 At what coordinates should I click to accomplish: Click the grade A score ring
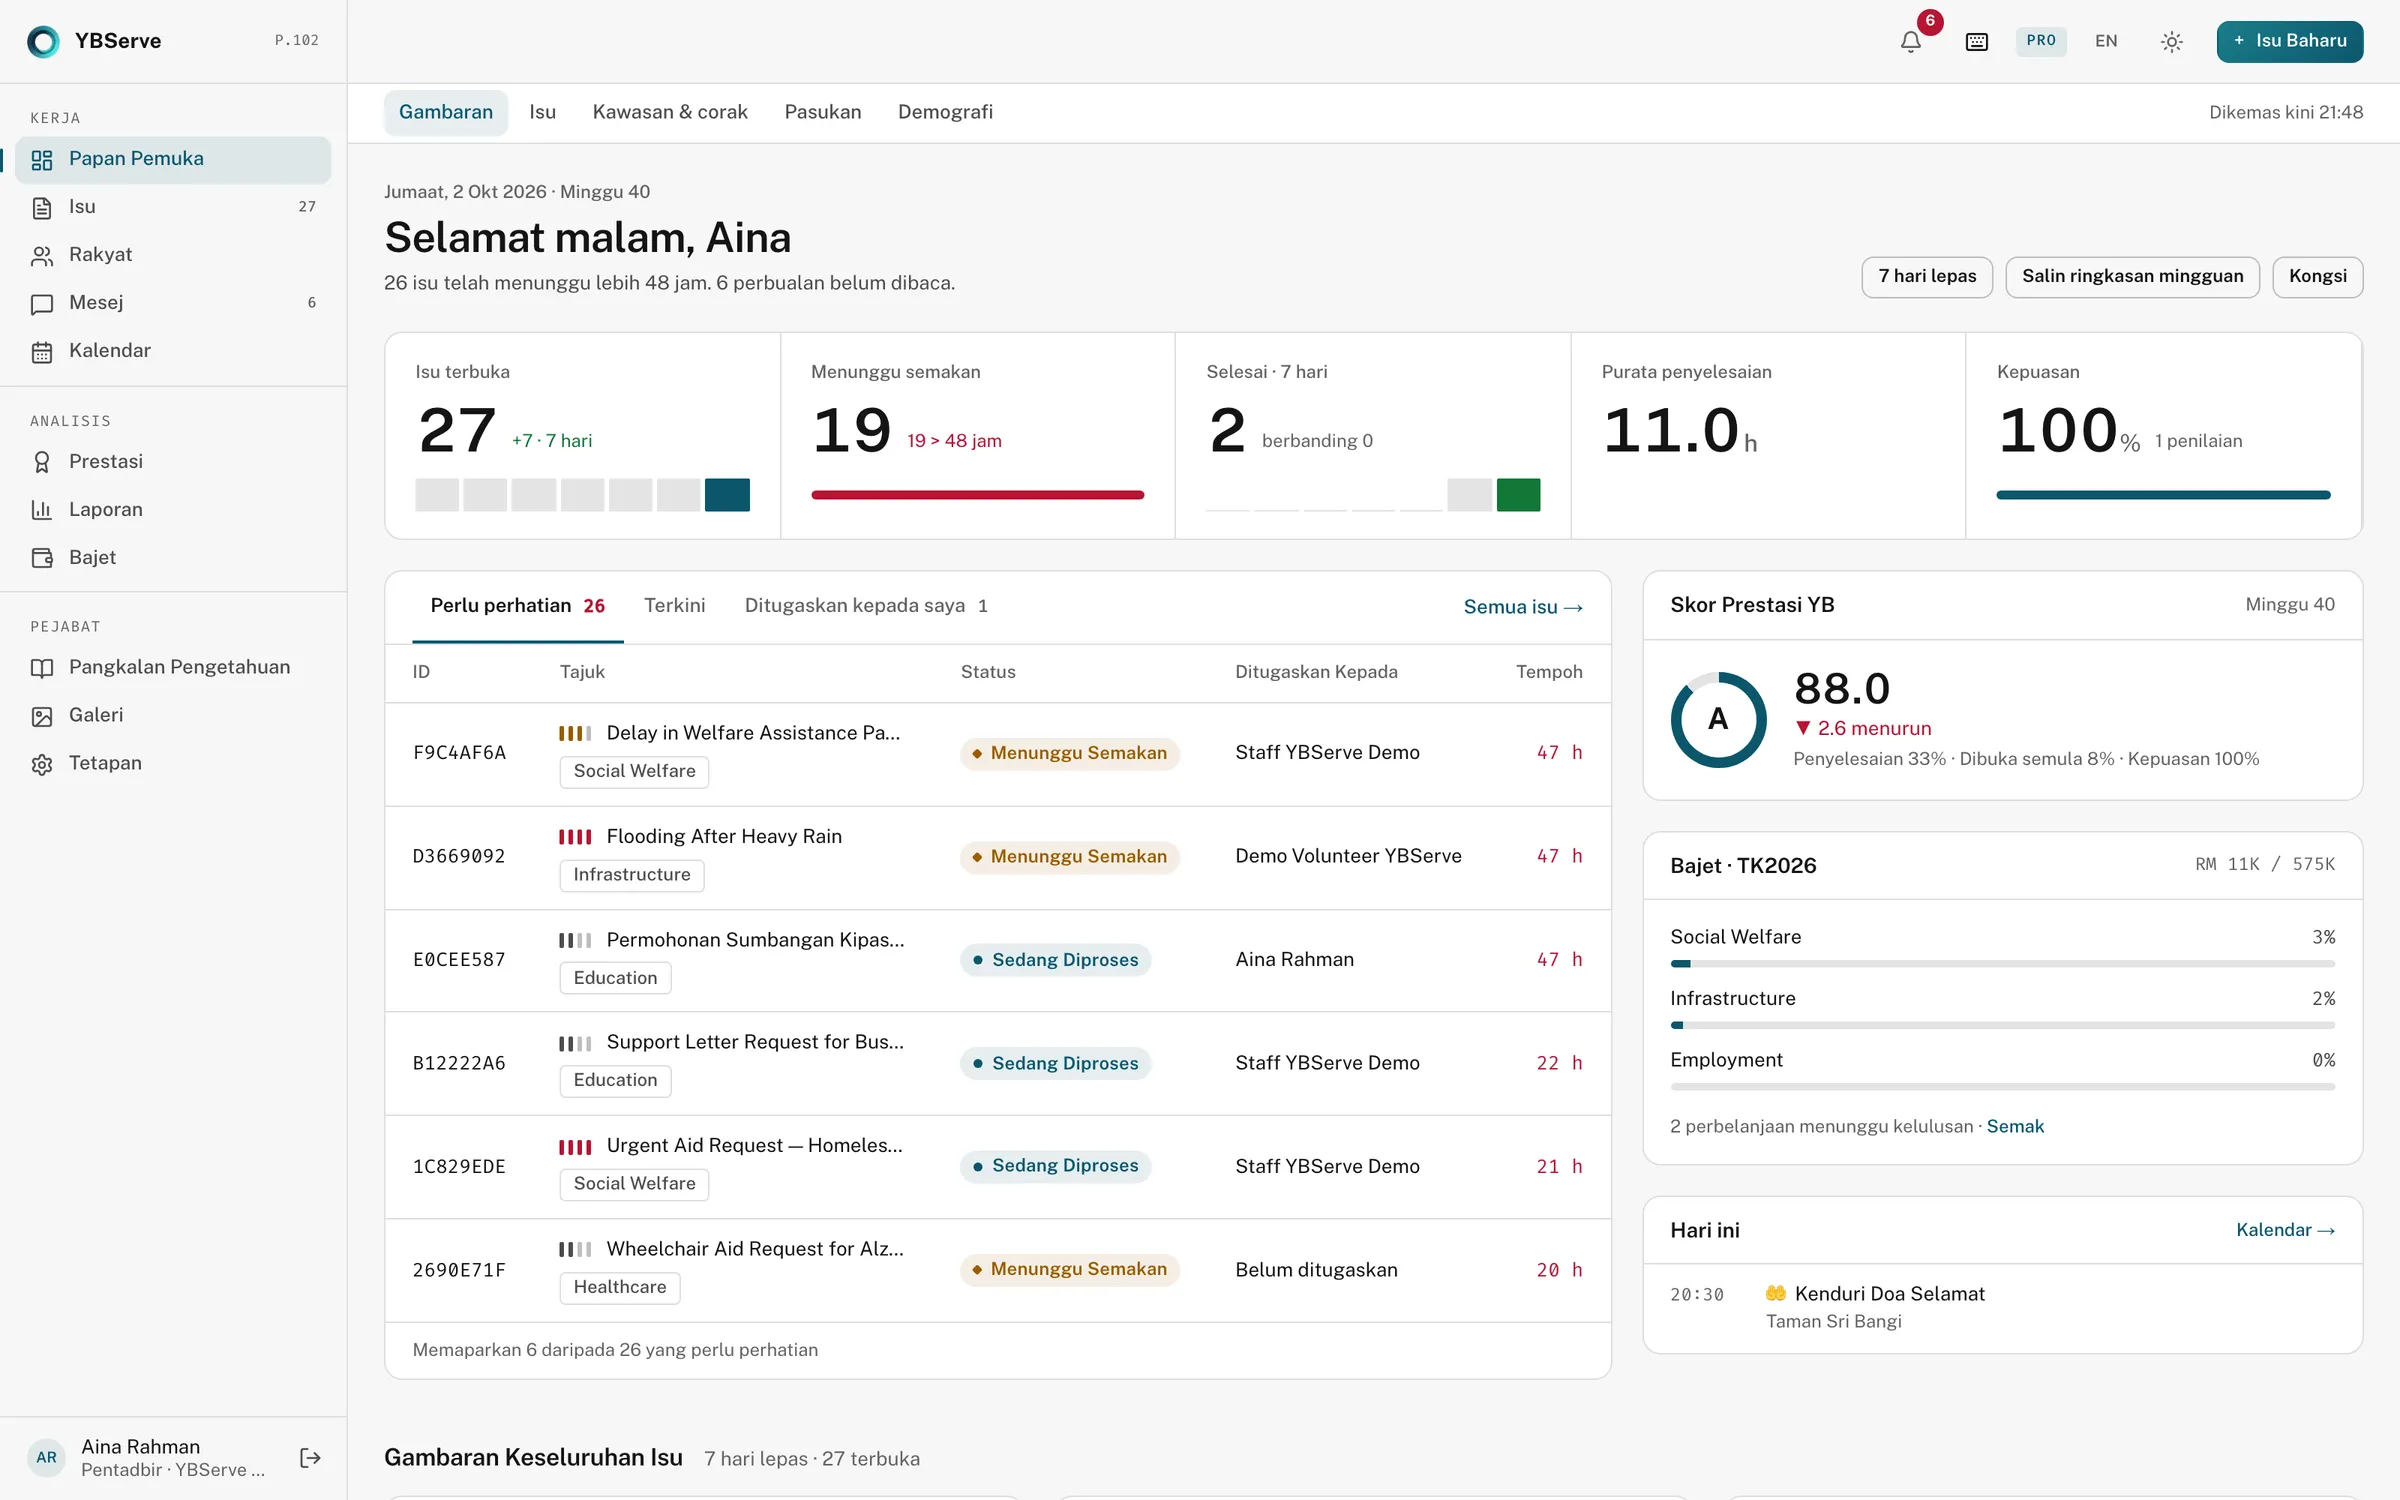point(1718,720)
